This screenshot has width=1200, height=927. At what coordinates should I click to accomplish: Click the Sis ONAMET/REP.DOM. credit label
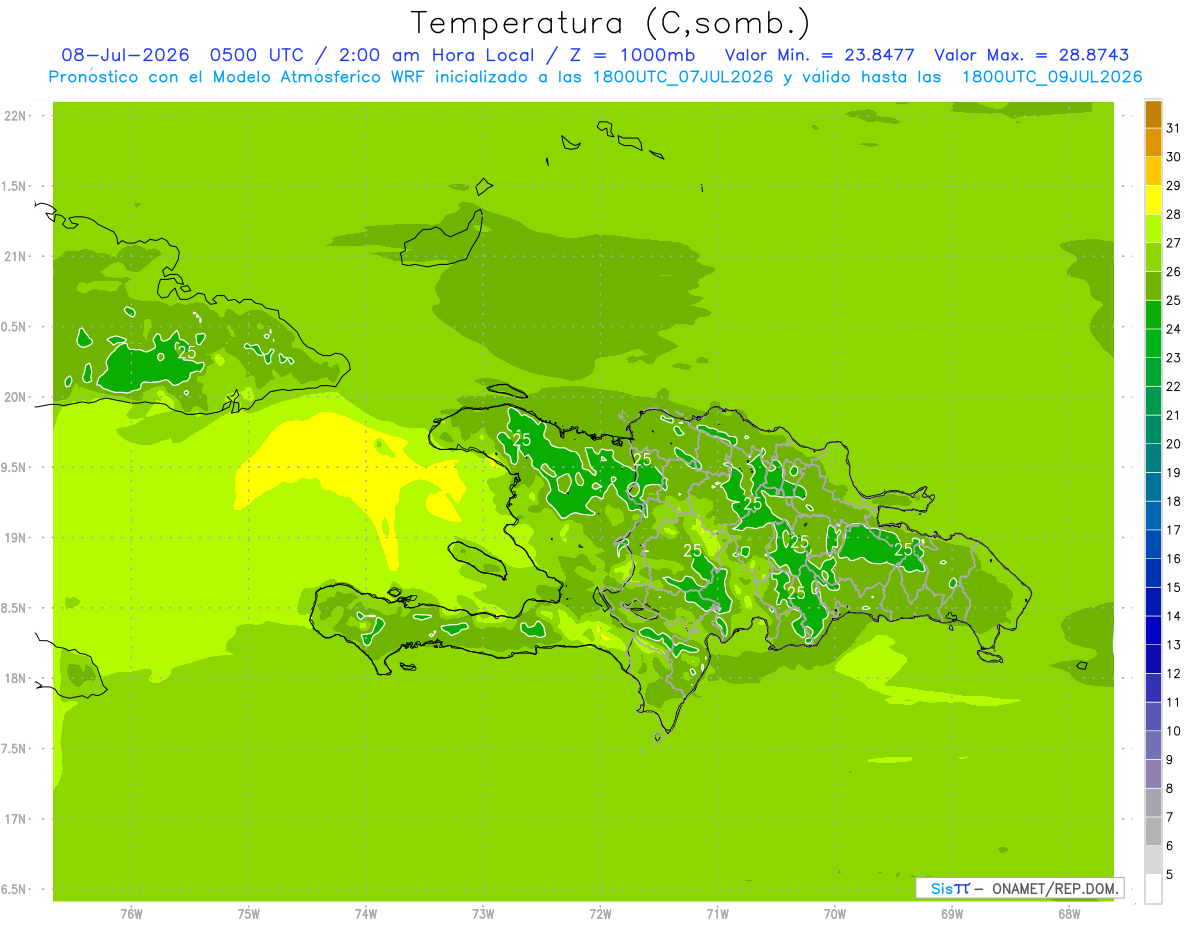[1019, 887]
